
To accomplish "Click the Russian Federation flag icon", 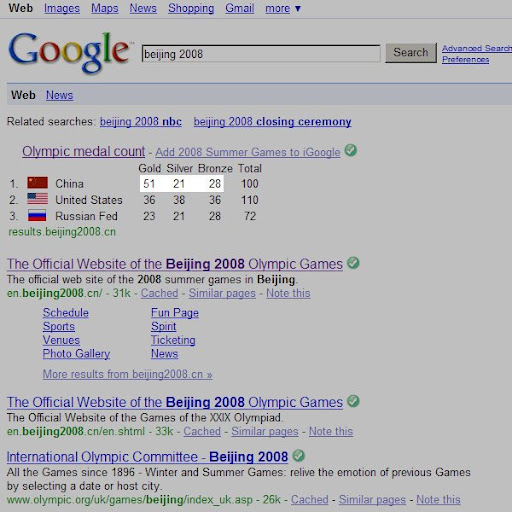I will coord(37,215).
